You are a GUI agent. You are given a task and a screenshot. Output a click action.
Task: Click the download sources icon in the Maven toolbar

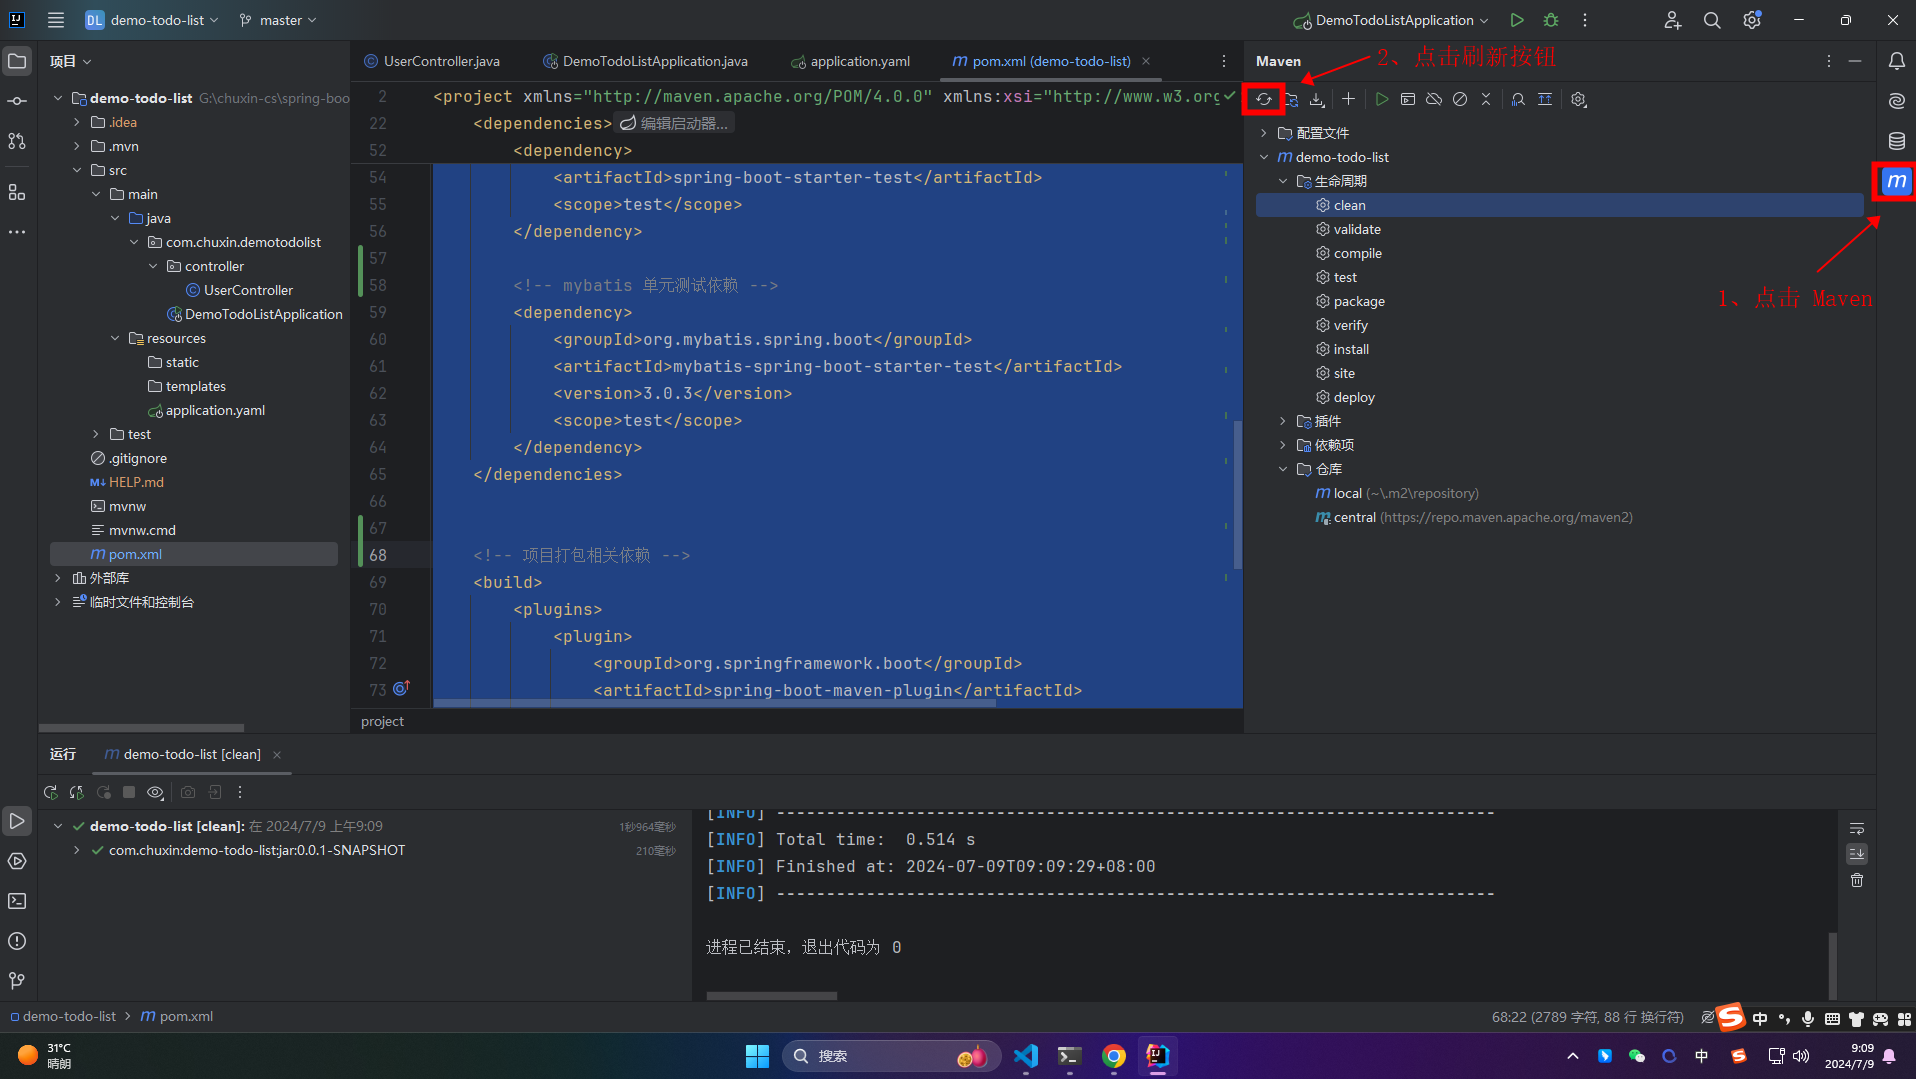[x=1317, y=99]
